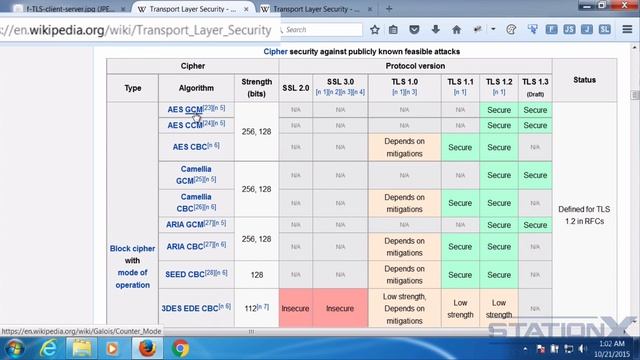Click the network tray icon
640x360 pixels.
click(x=568, y=349)
